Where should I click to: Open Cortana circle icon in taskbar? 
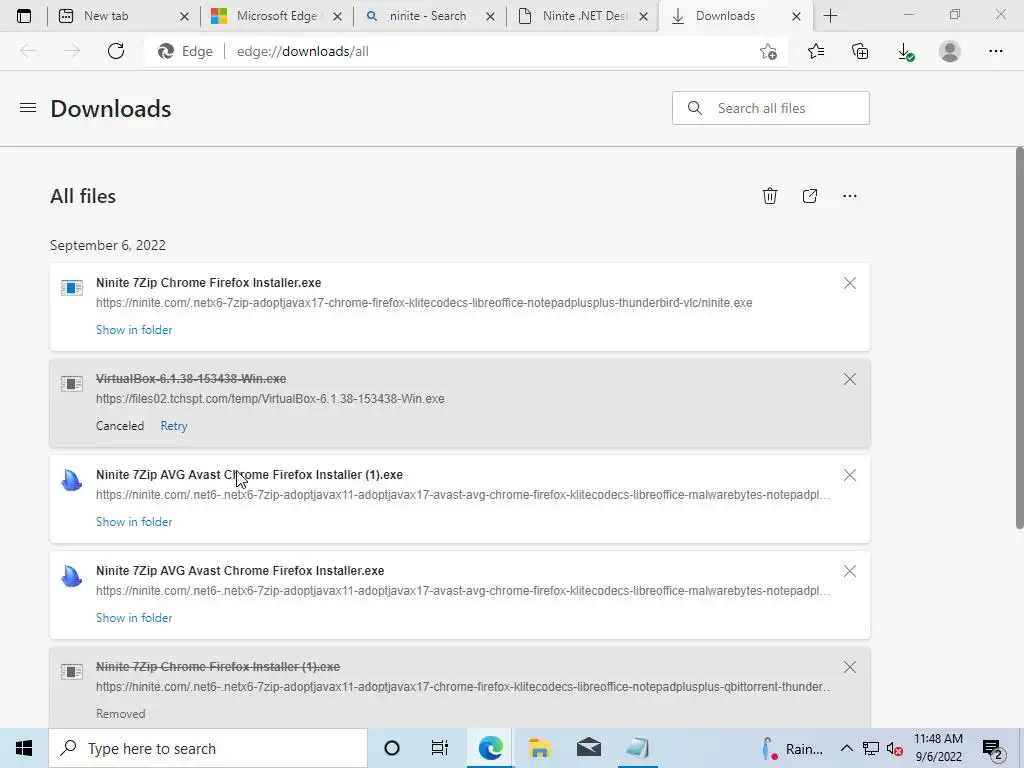pos(392,748)
